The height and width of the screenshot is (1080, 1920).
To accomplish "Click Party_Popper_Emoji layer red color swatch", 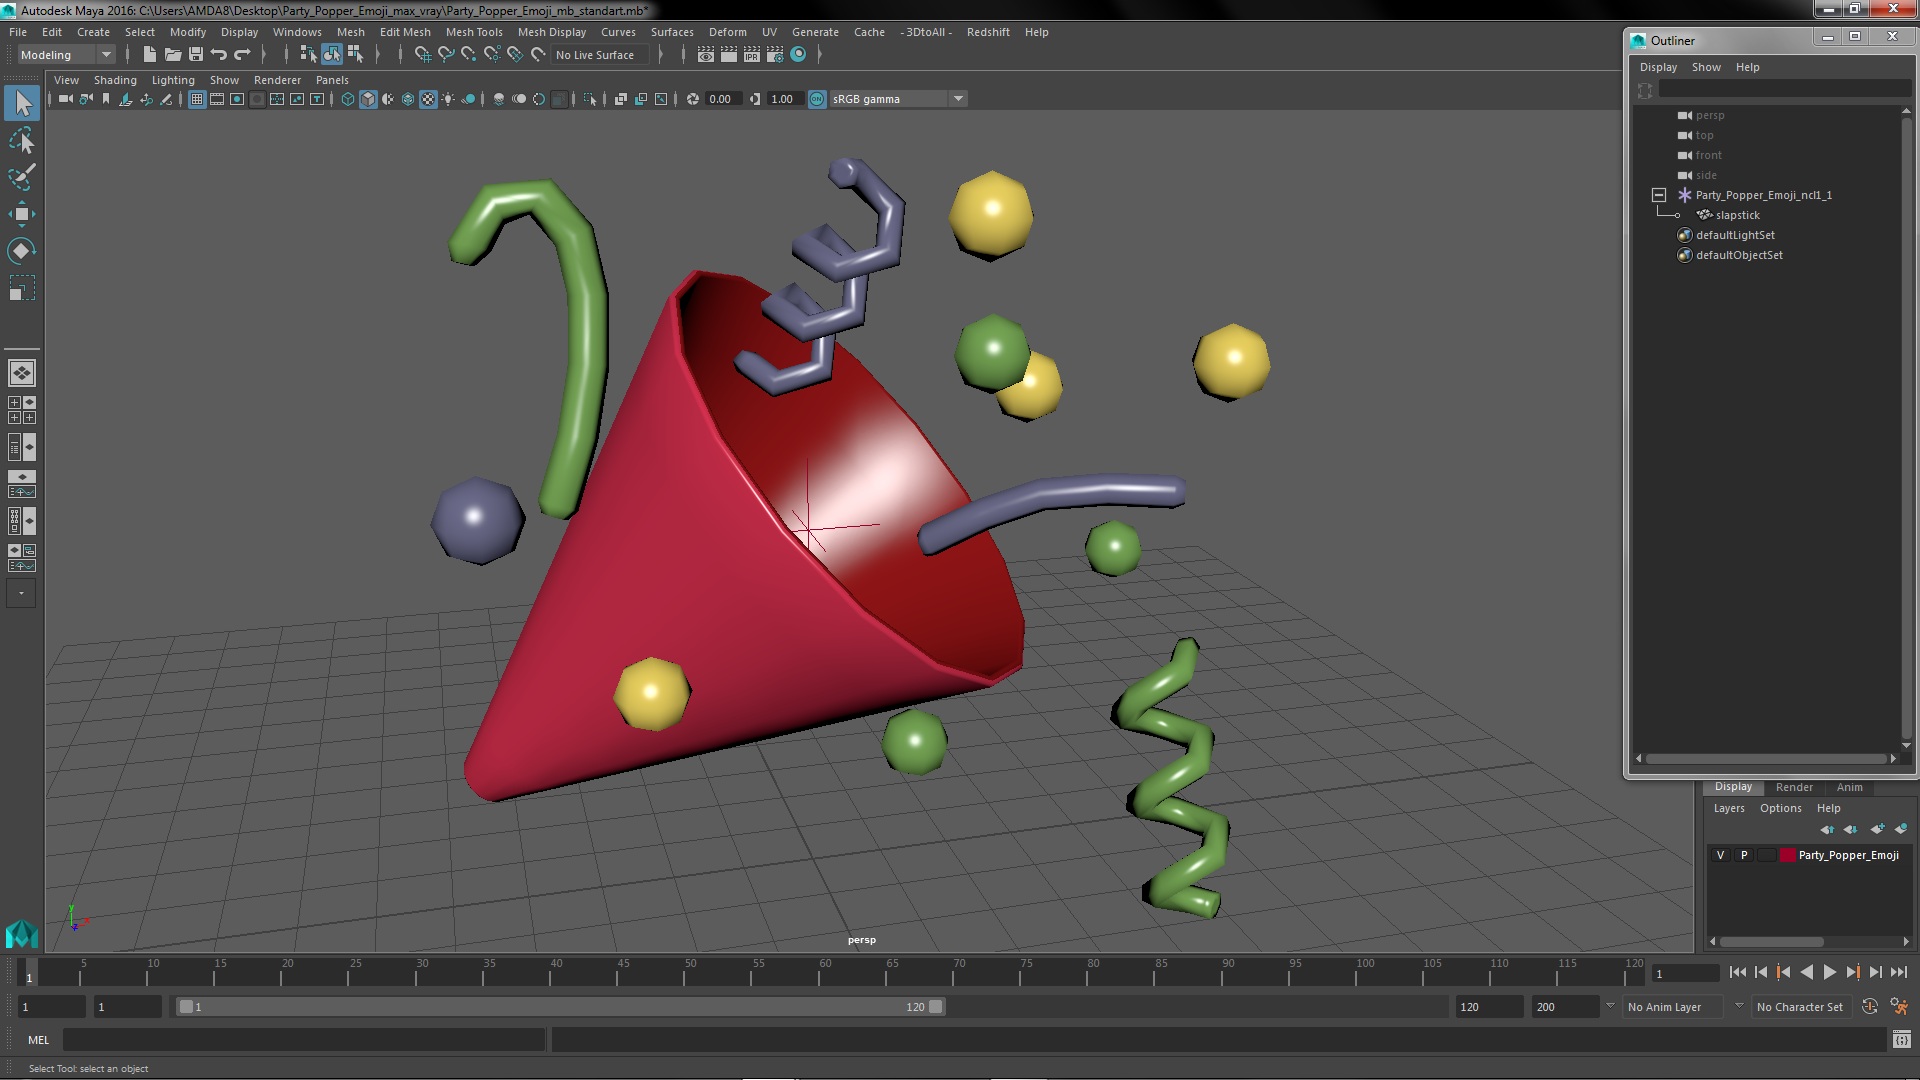I will click(x=1787, y=855).
